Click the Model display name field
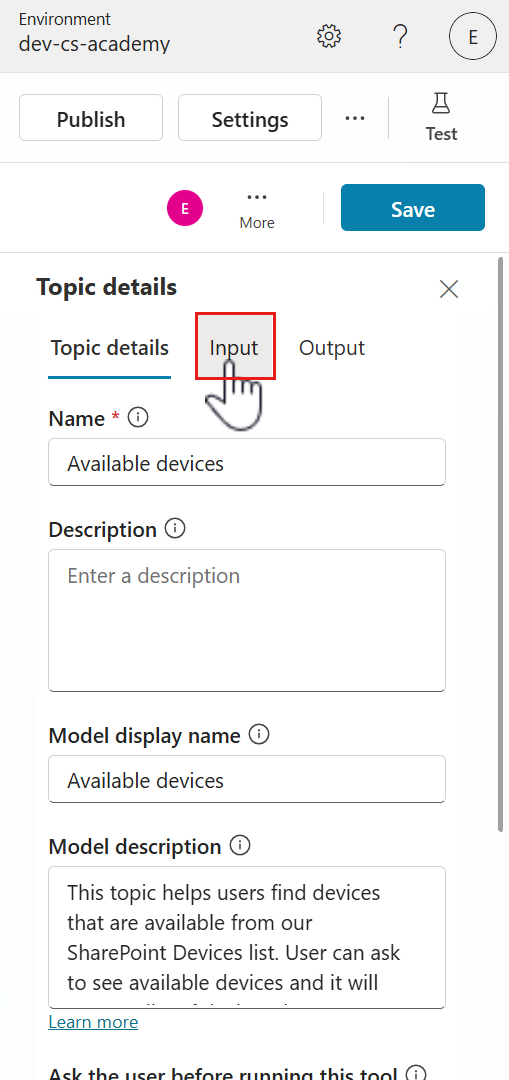 pyautogui.click(x=247, y=779)
